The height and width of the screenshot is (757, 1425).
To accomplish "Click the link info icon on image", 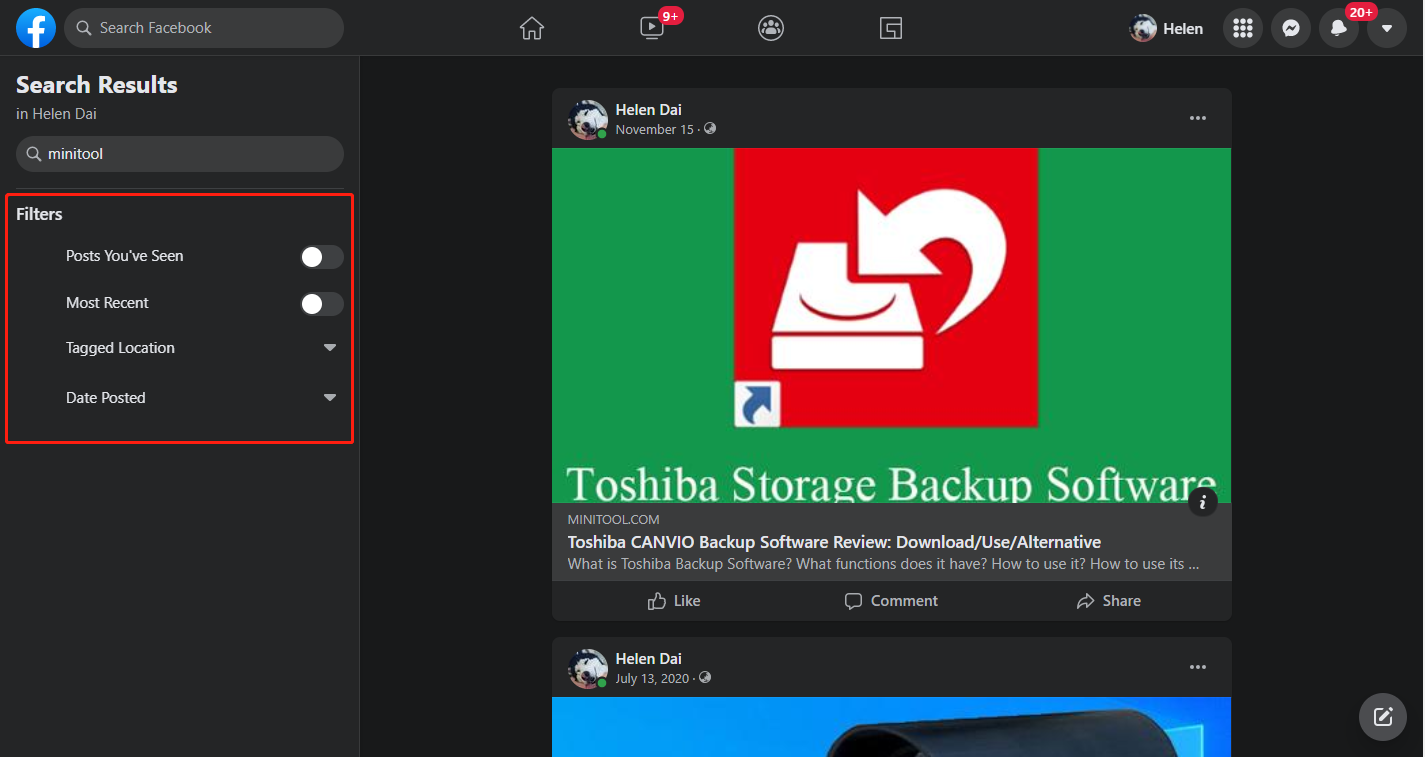I will (x=1203, y=502).
